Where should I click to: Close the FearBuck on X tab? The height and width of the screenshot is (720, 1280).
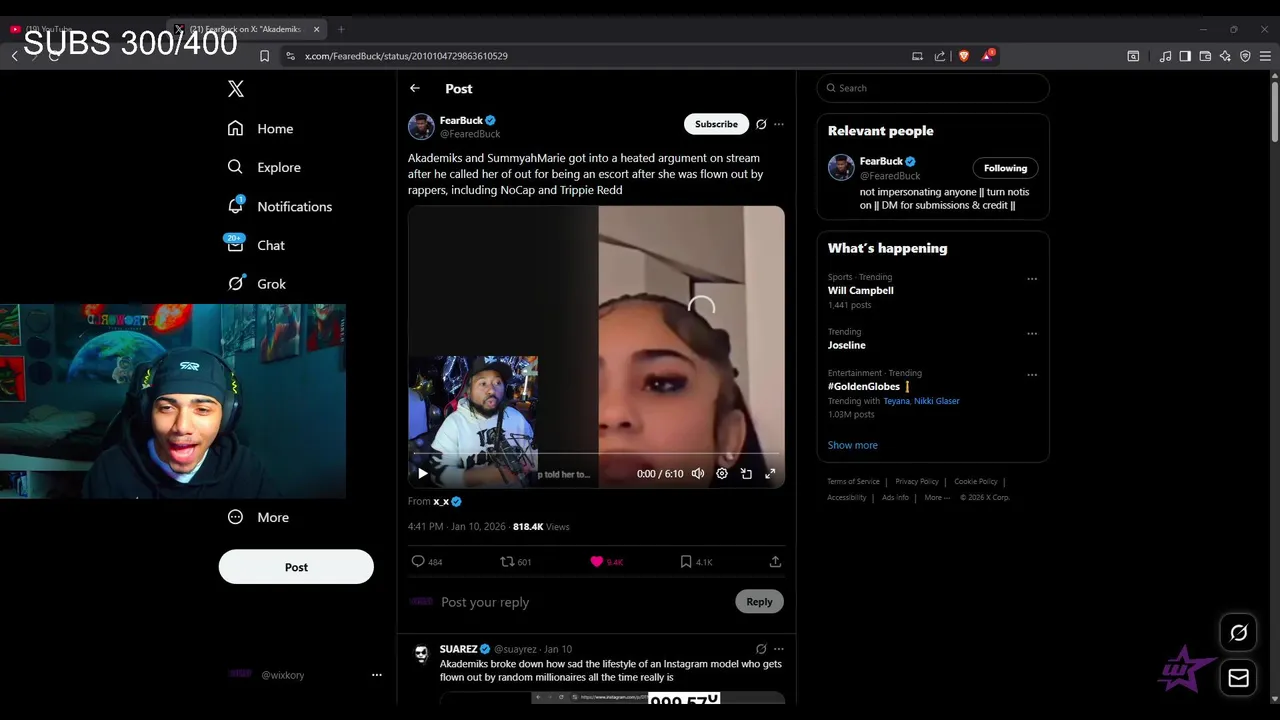point(317,29)
